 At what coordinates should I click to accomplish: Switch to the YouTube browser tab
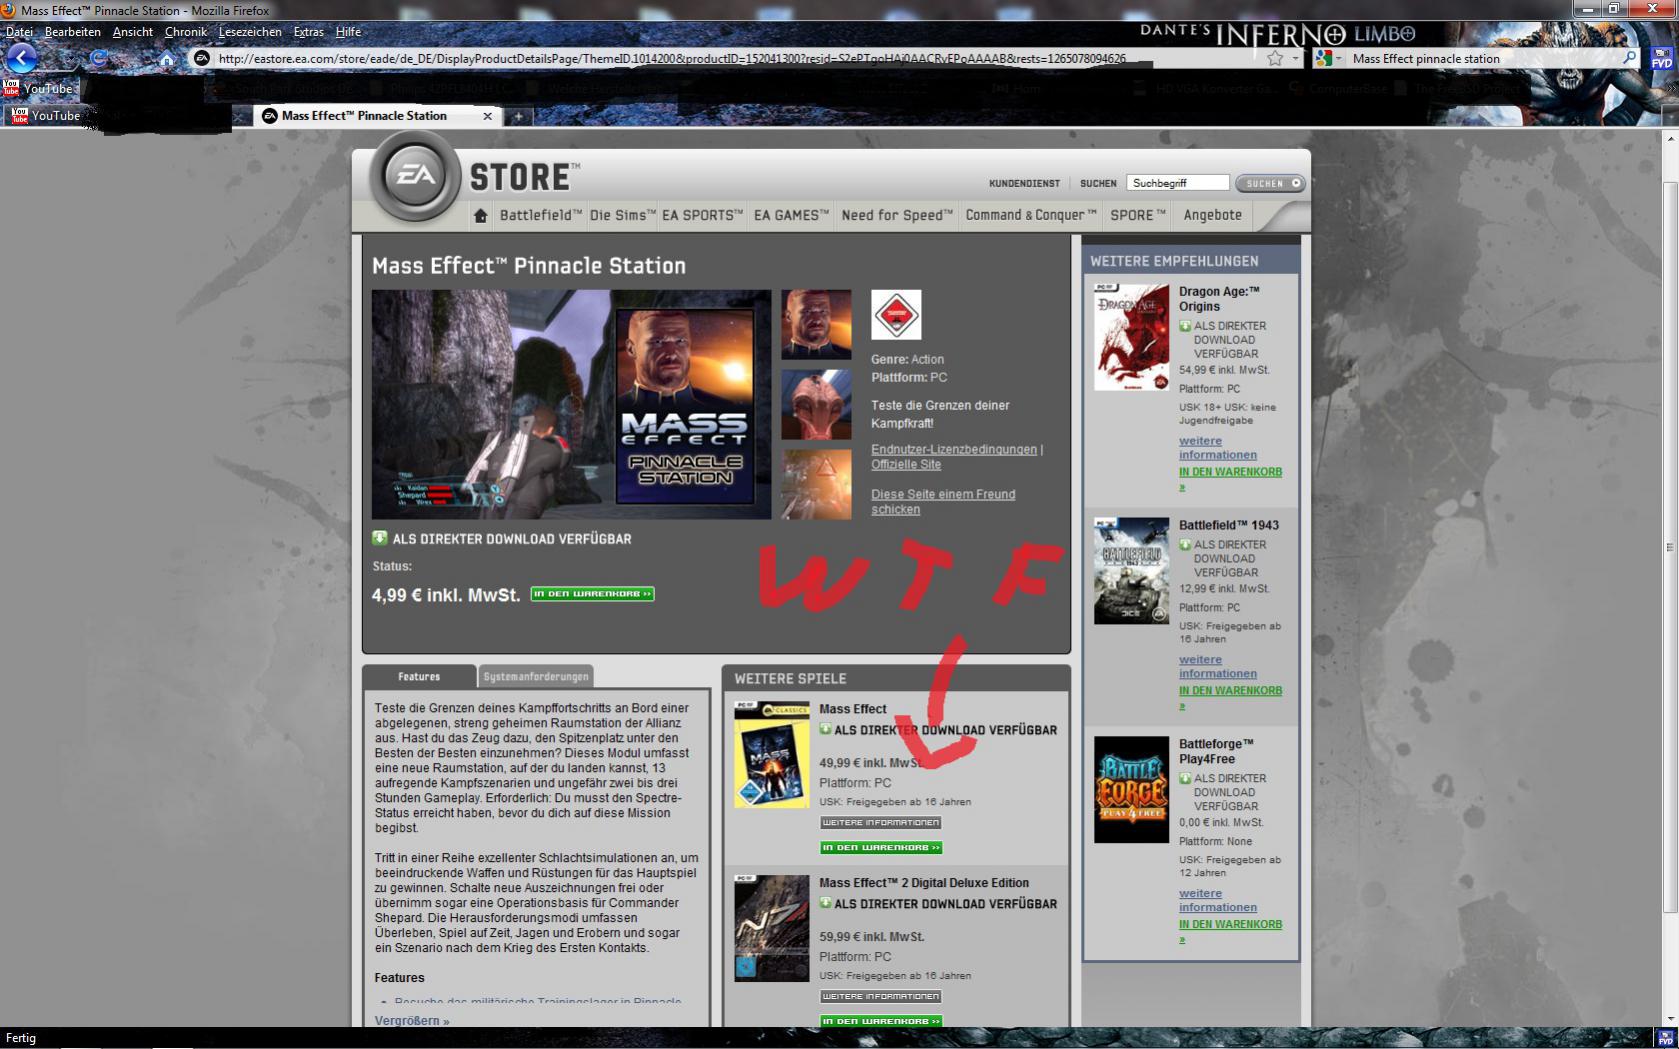pos(118,116)
